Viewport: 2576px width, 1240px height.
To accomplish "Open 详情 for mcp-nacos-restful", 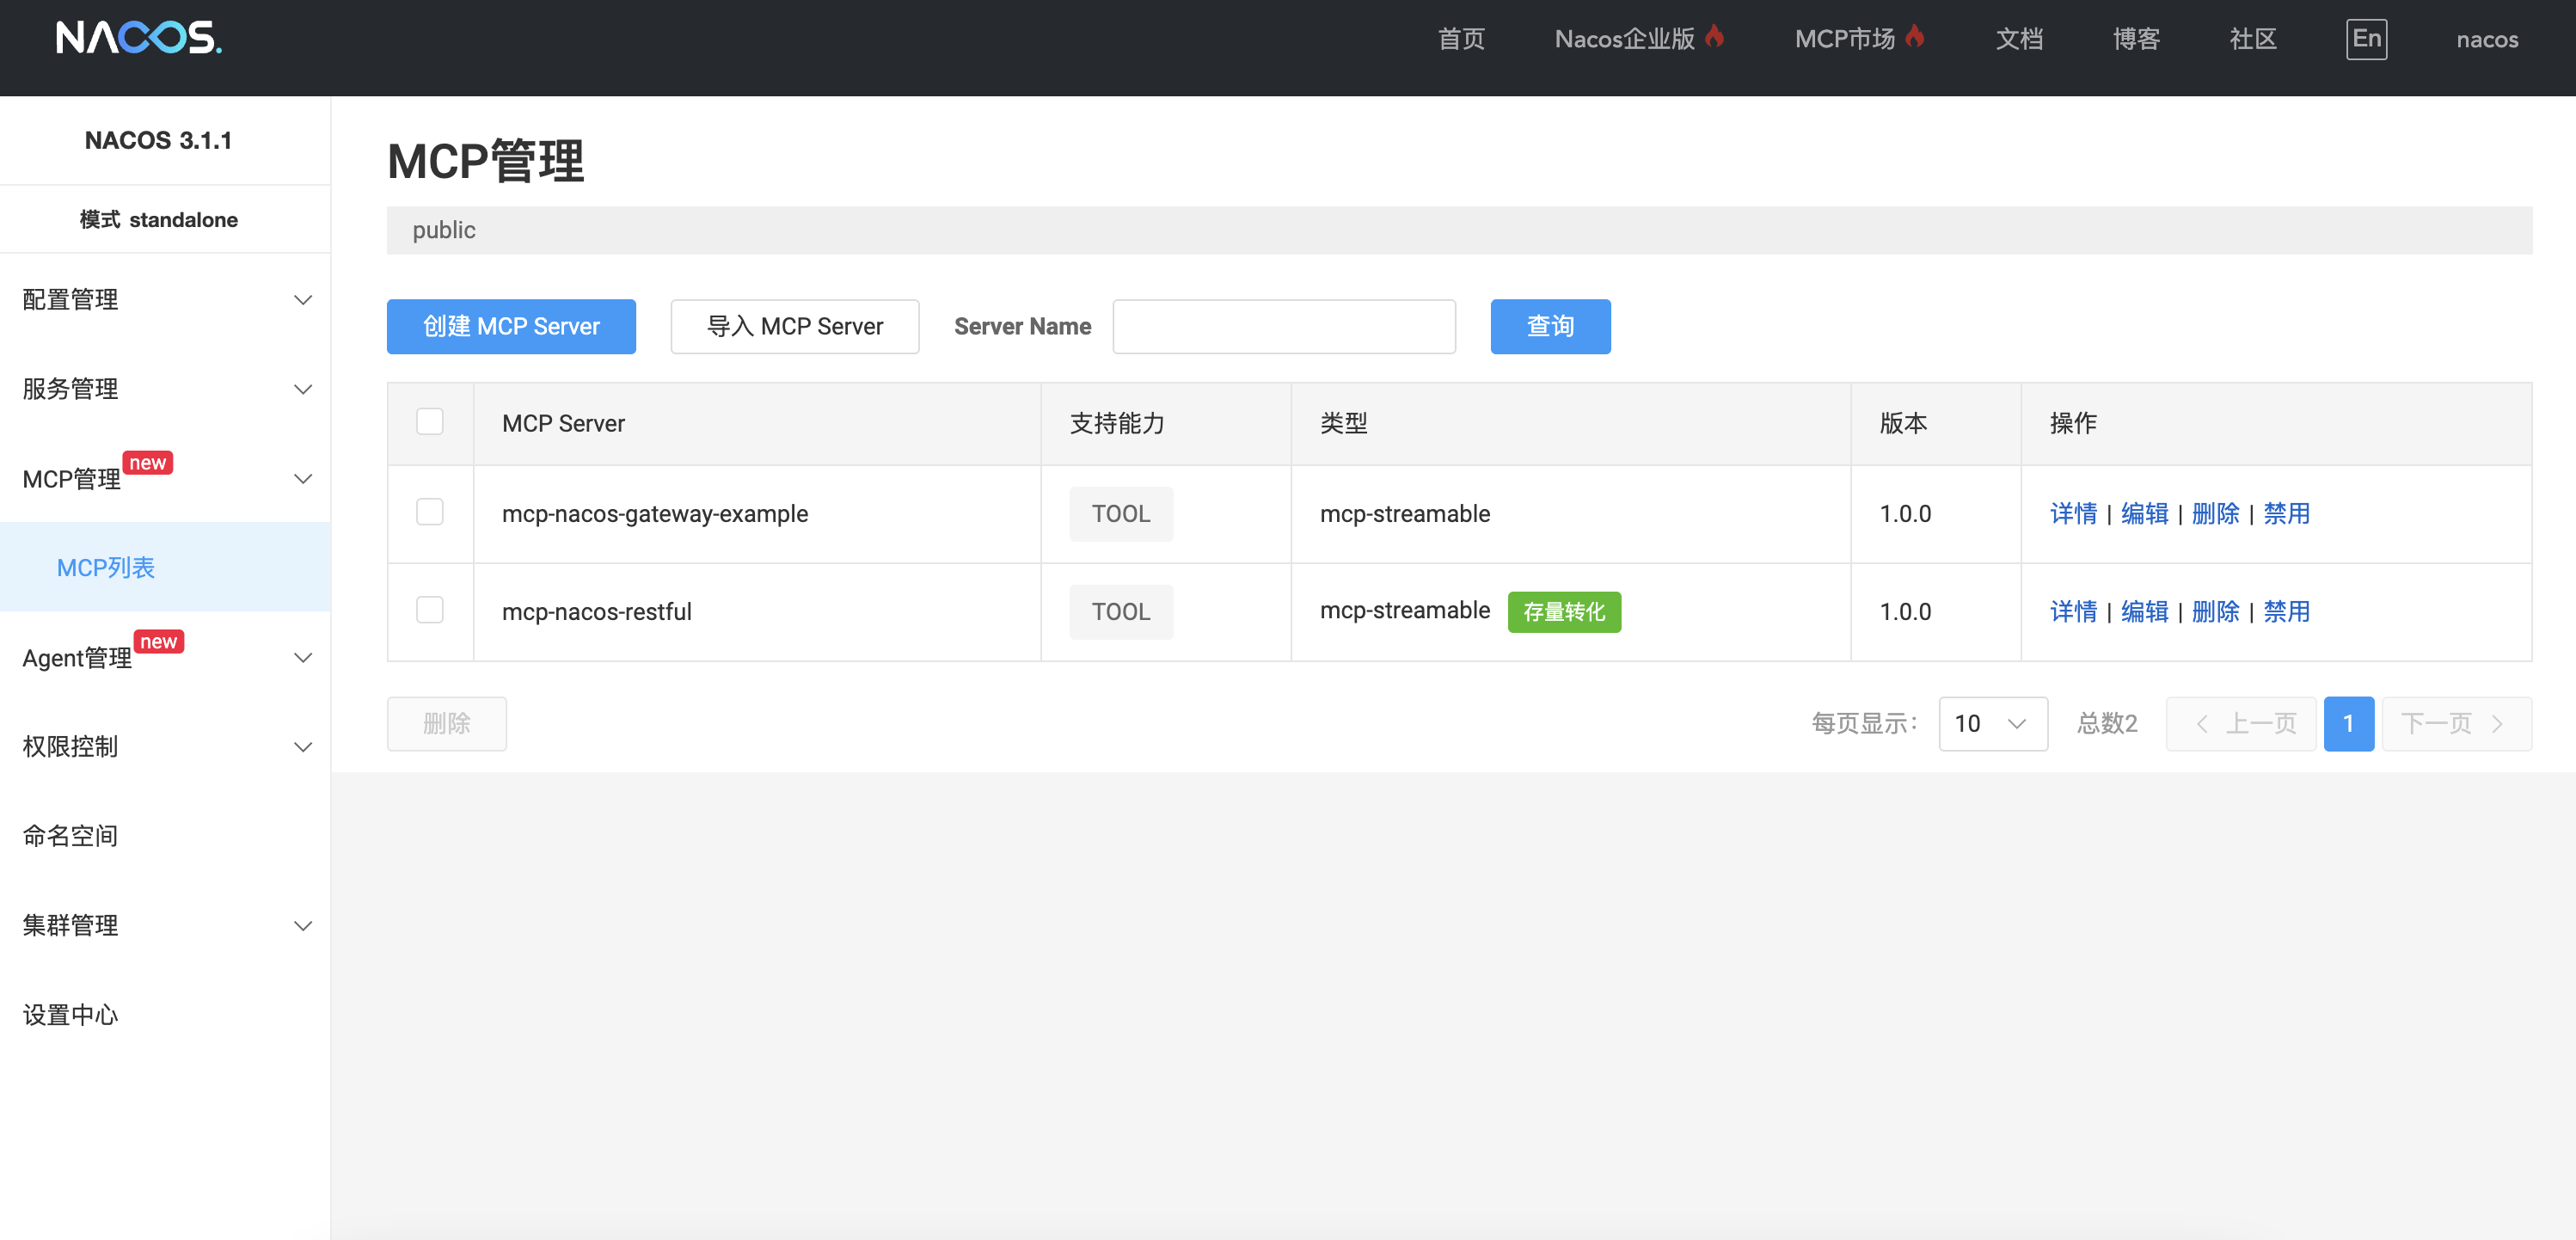I will 2073,611.
